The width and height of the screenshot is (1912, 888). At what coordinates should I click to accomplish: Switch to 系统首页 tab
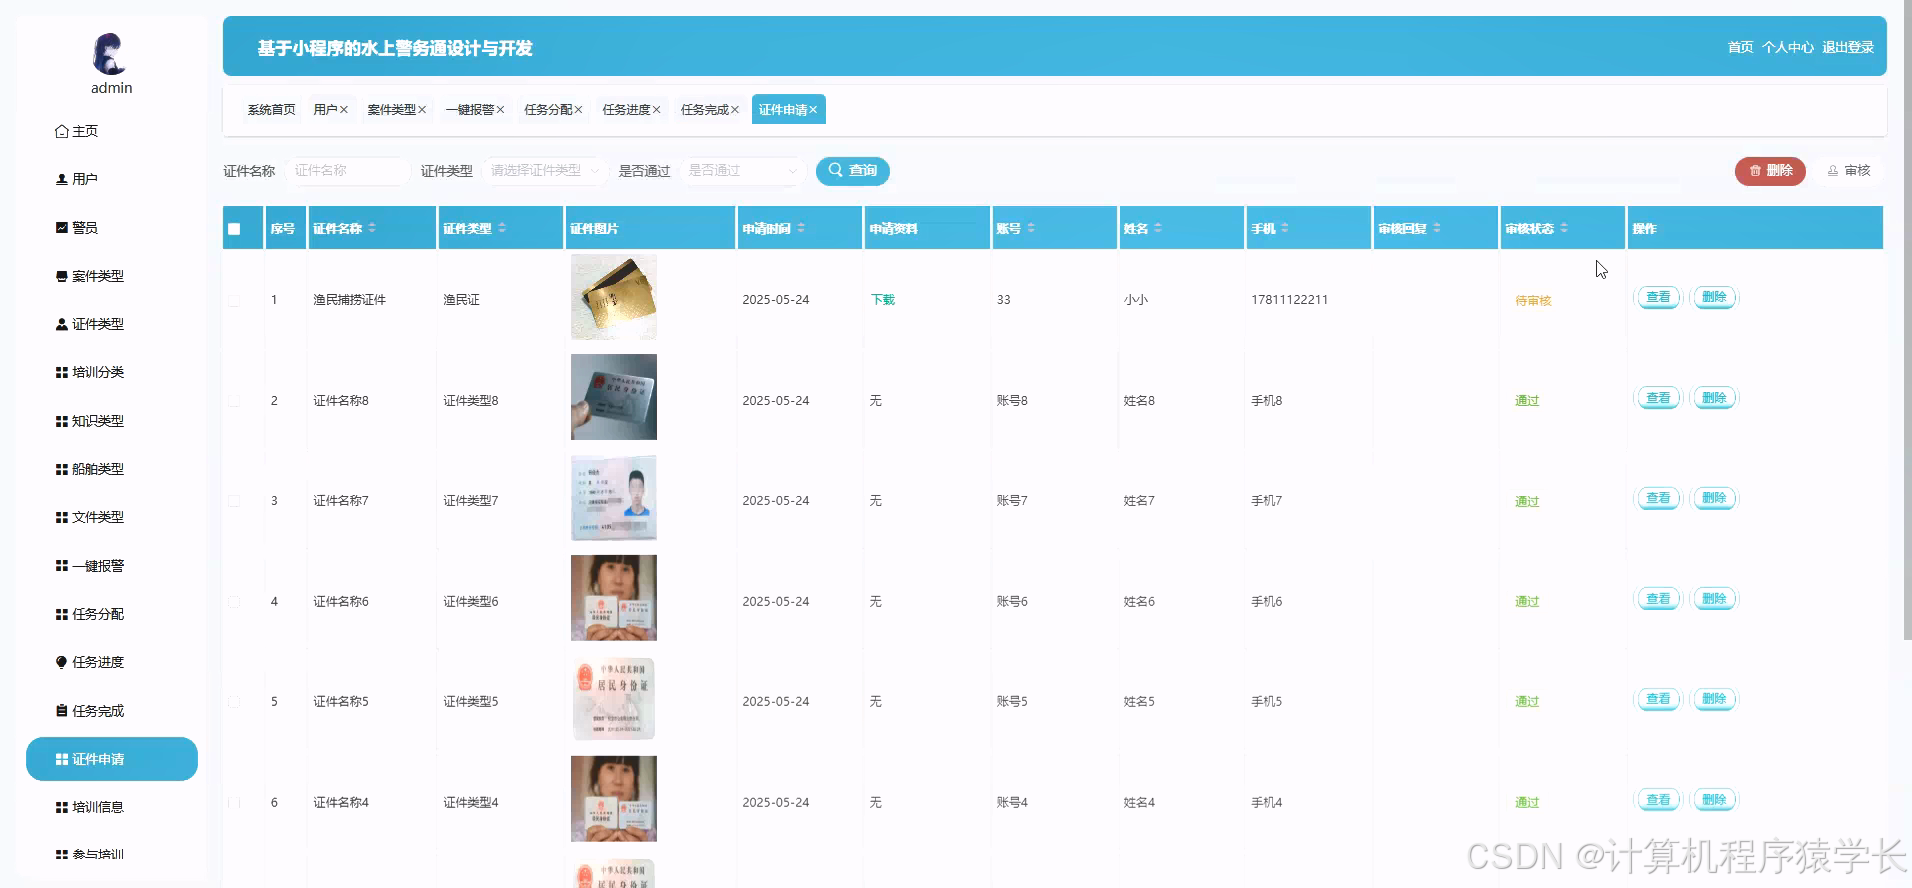click(271, 110)
